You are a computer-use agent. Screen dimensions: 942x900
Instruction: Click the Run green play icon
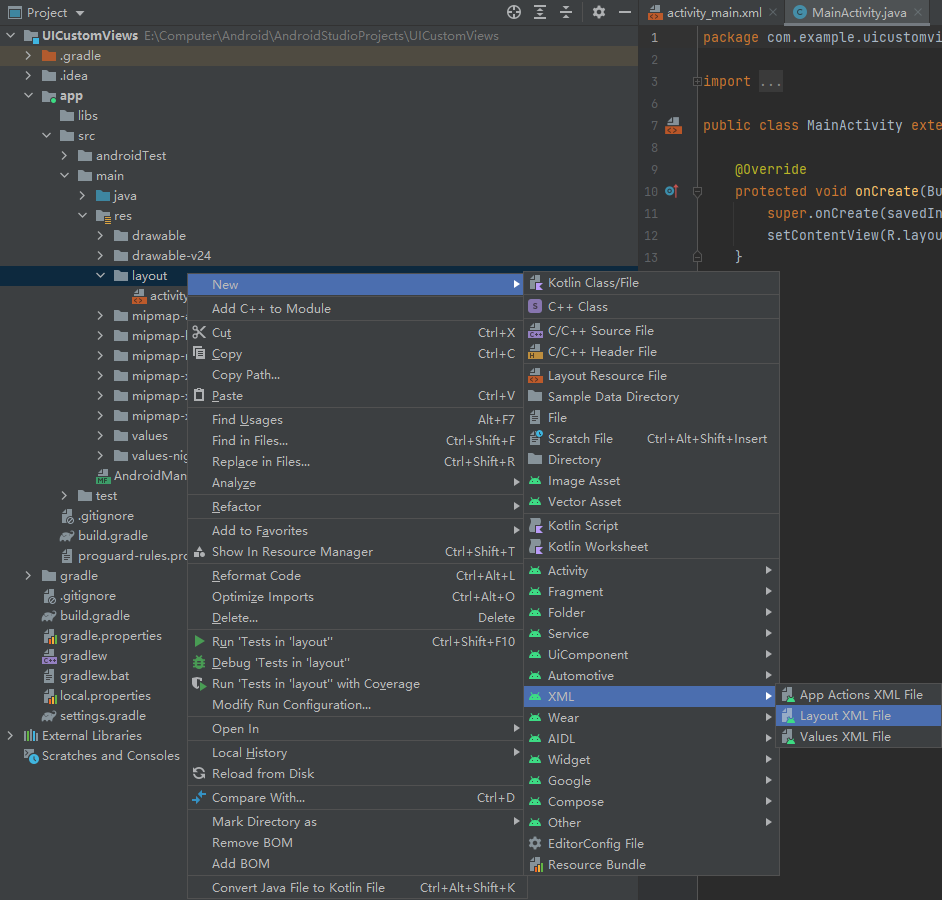point(199,641)
